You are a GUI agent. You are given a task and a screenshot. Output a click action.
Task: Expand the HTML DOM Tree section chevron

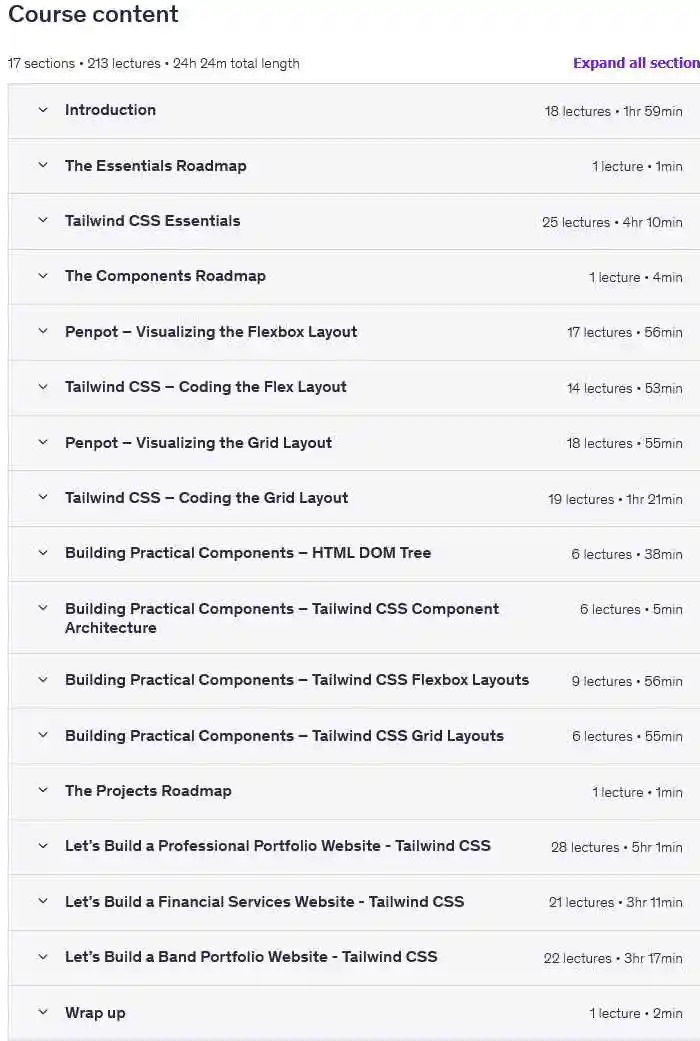click(42, 553)
